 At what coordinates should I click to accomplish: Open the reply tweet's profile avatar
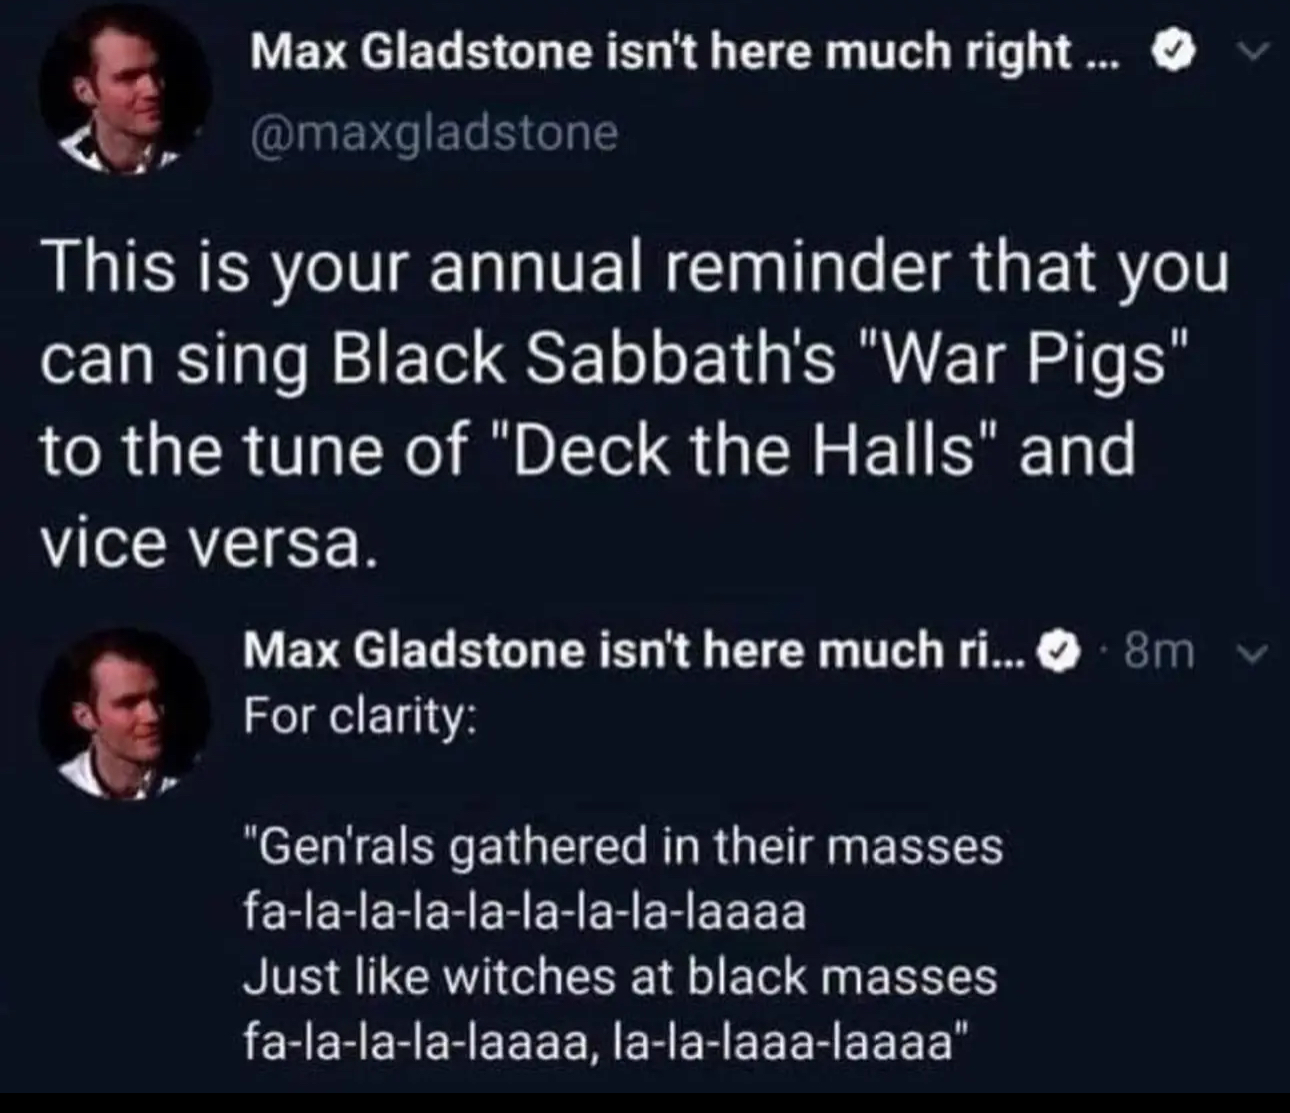point(125,713)
